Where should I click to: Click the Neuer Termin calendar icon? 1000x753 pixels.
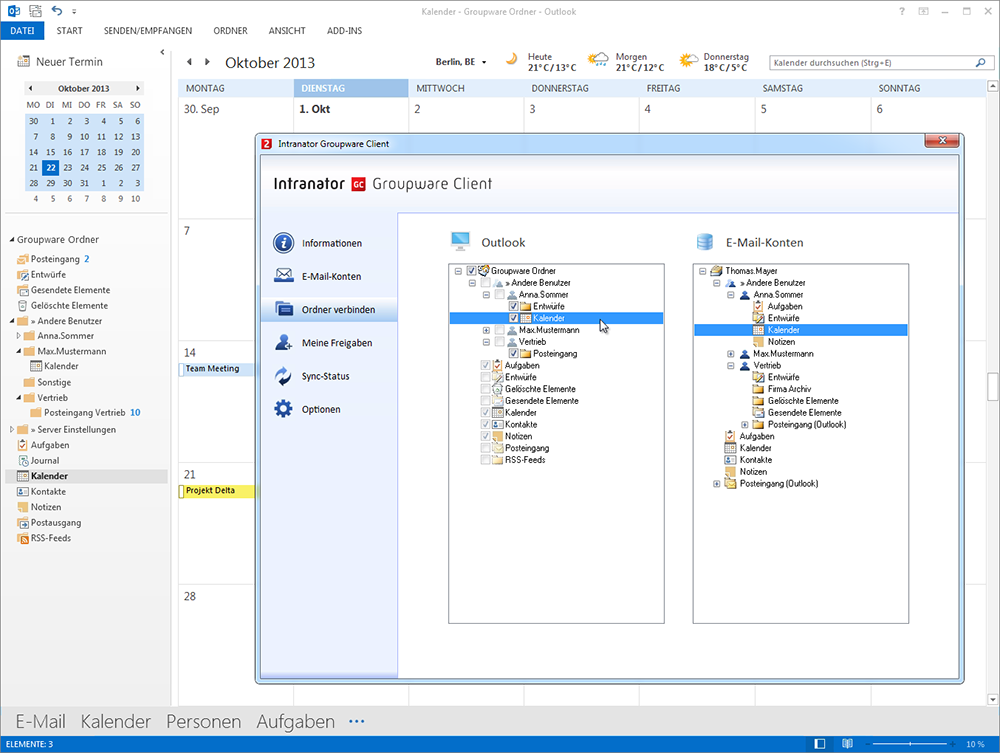pyautogui.click(x=23, y=62)
